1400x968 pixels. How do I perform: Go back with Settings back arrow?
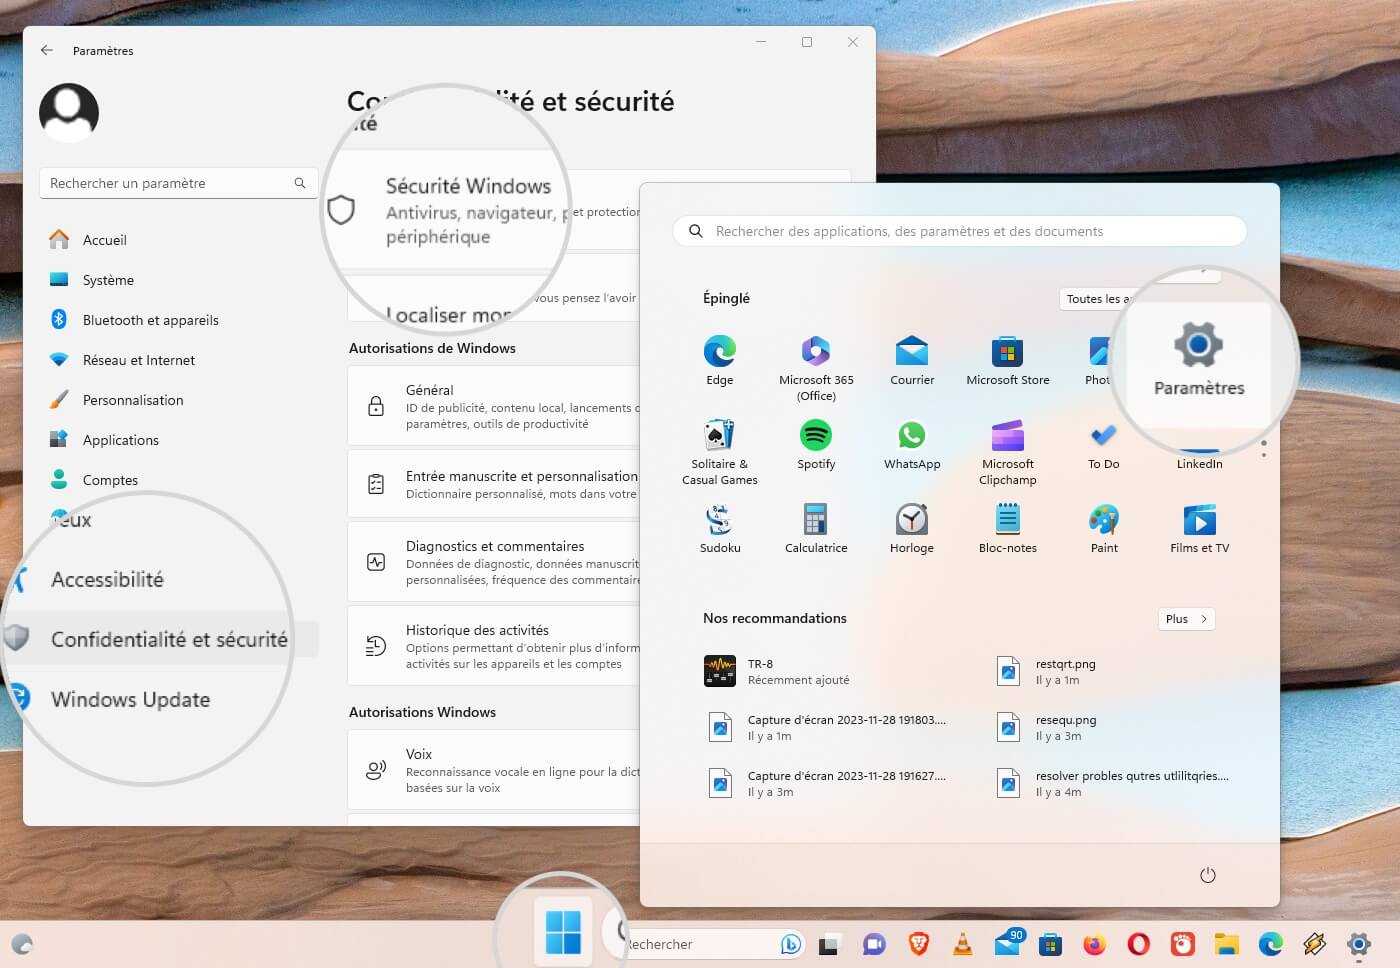(x=47, y=50)
